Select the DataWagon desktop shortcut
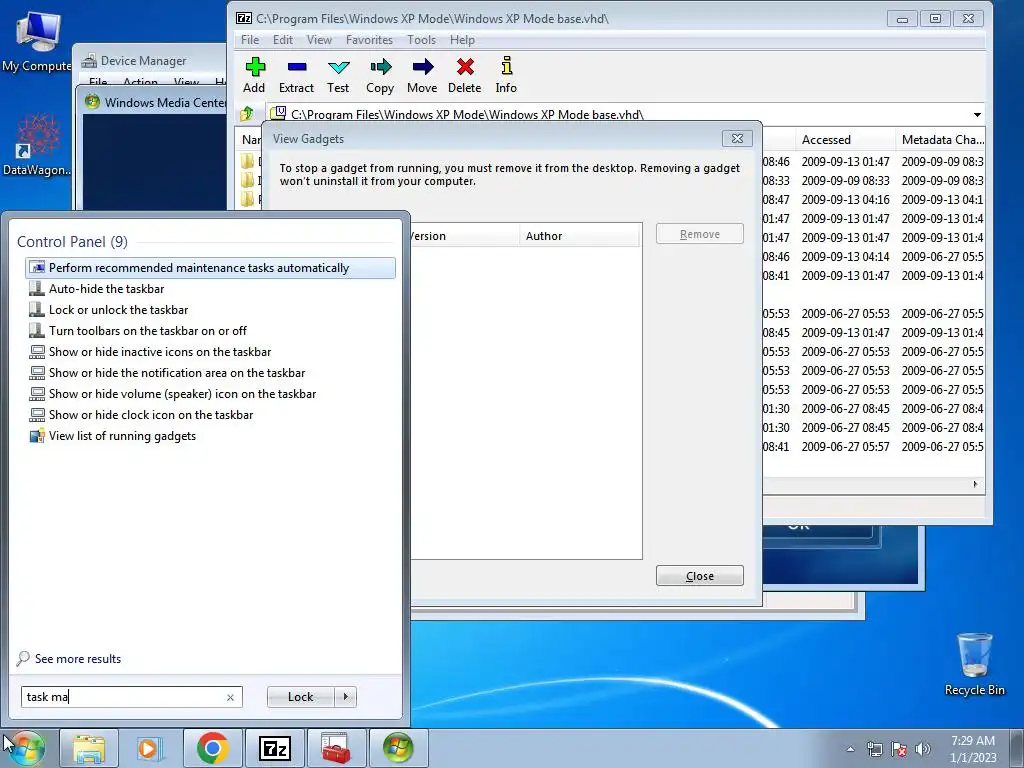The height and width of the screenshot is (768, 1024). (37, 145)
